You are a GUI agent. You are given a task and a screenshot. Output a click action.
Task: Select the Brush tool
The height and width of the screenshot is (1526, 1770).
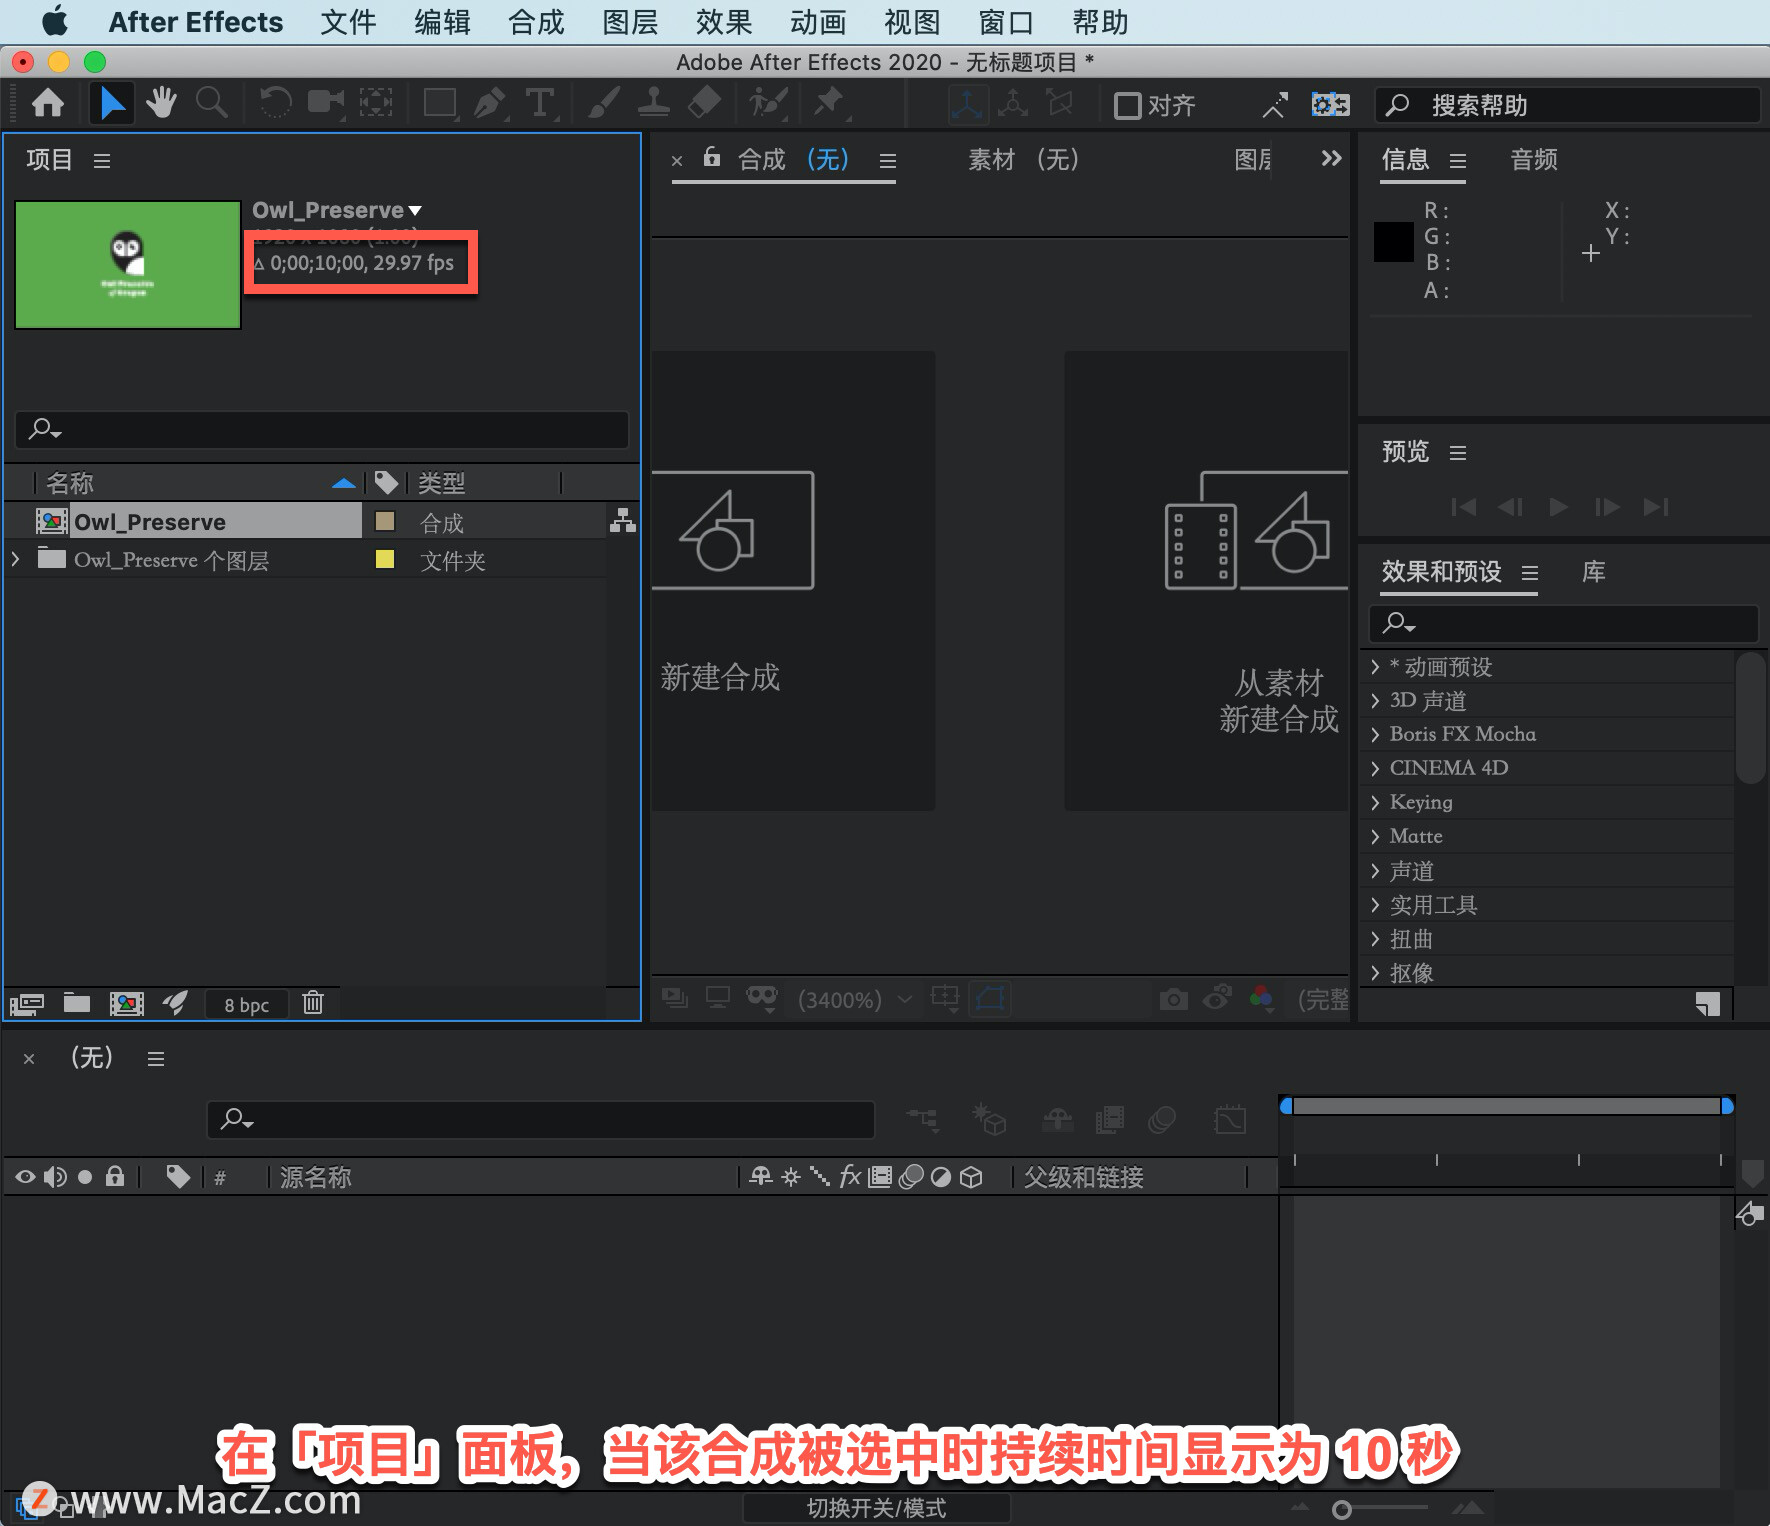point(604,103)
